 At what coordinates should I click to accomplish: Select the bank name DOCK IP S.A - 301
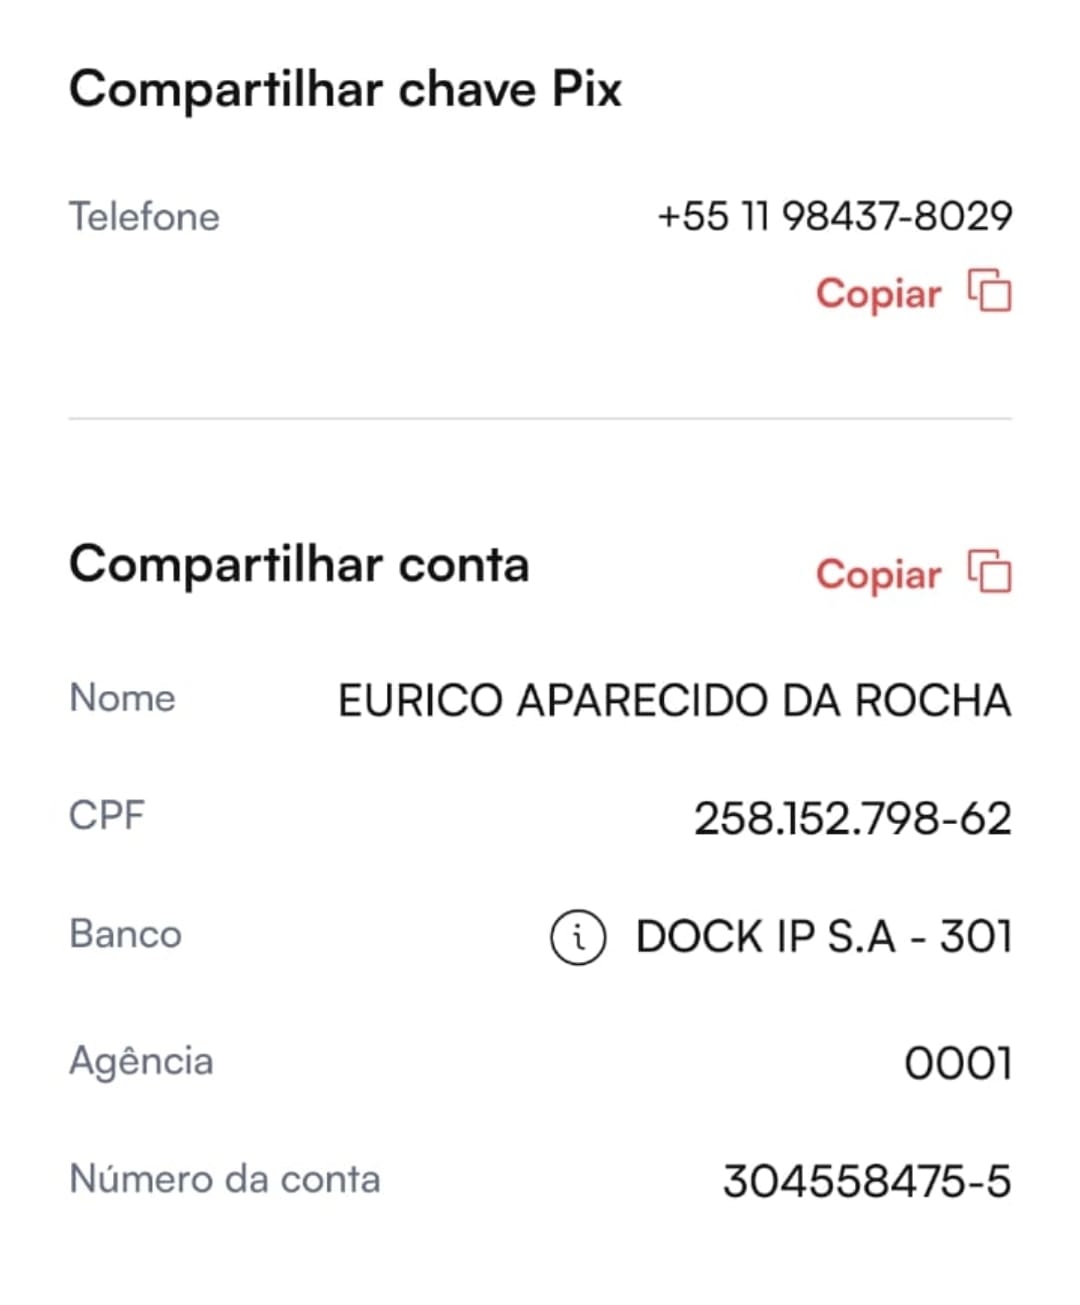[824, 937]
